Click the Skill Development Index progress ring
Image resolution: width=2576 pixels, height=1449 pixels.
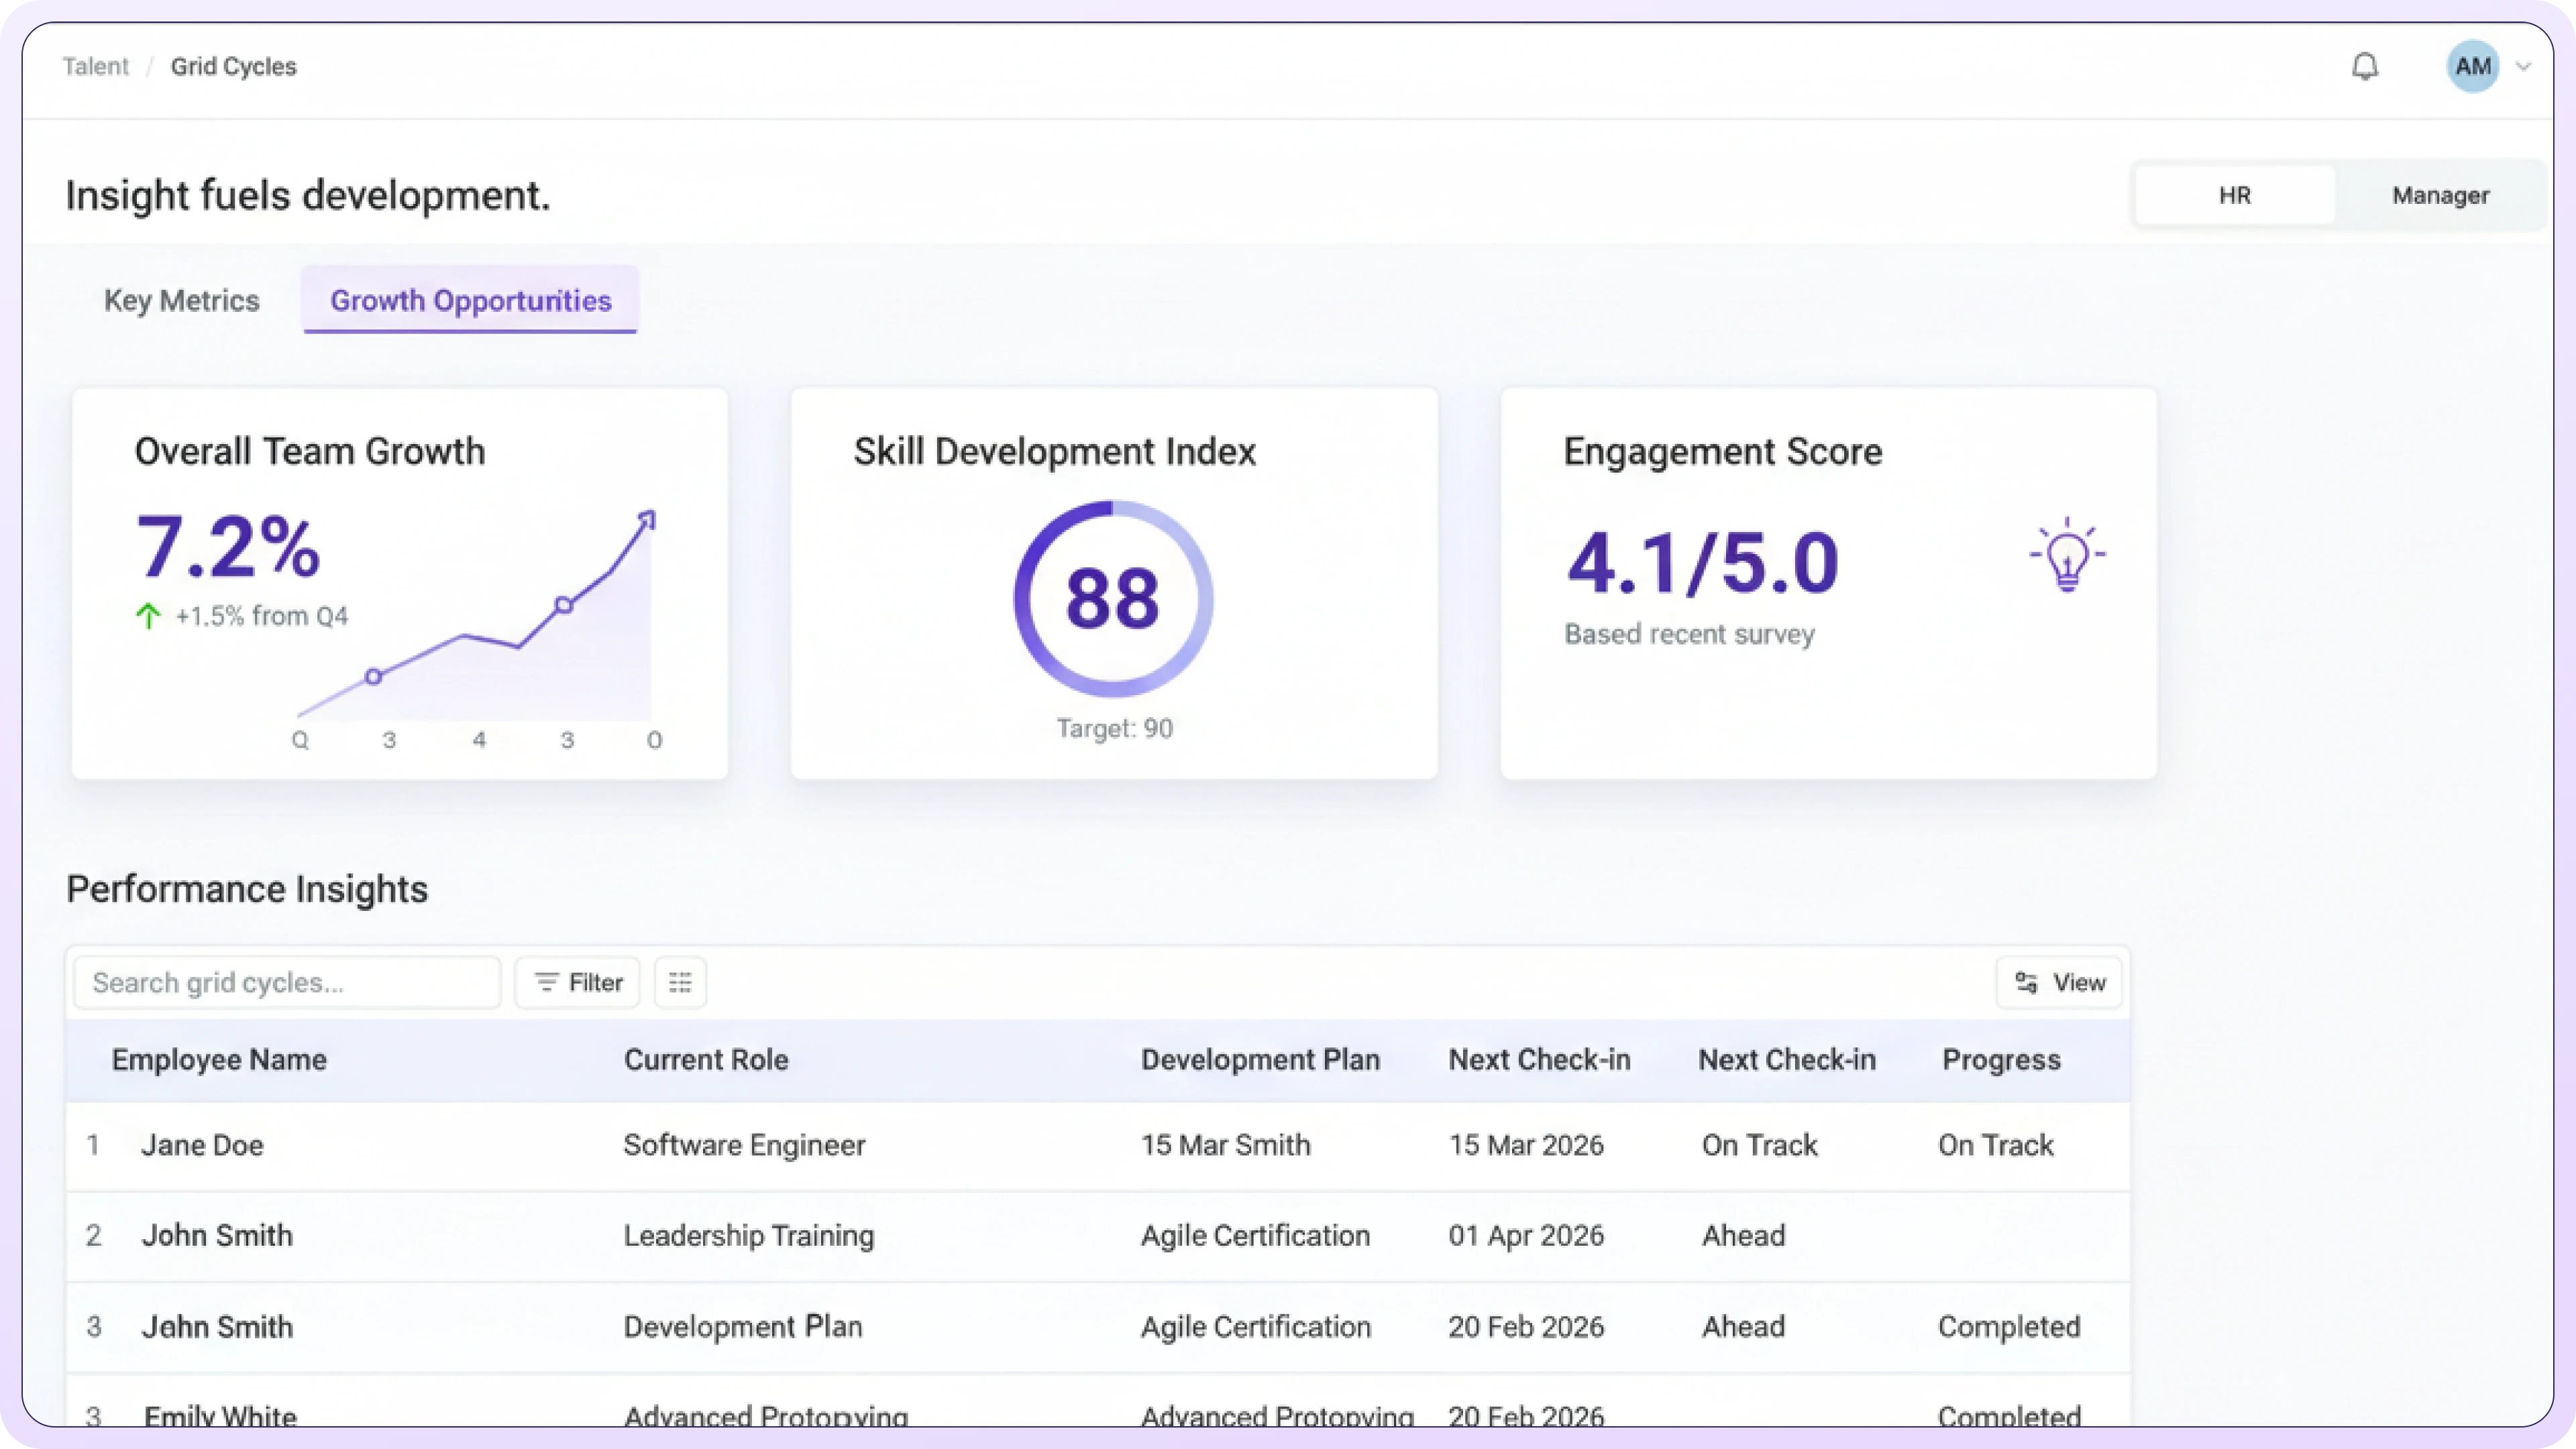tap(1113, 599)
